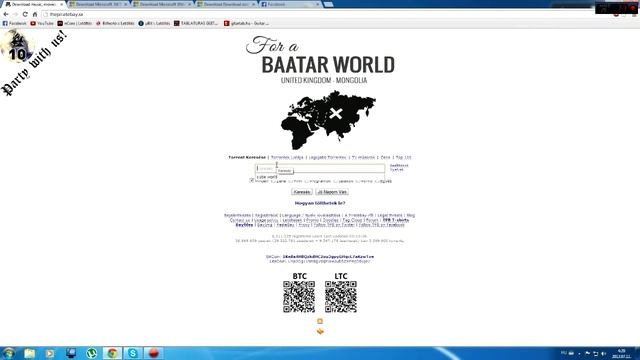Viewport: 640px width, 360px height.
Task: Tick the Egyéb category checkbox
Action: (x=378, y=181)
